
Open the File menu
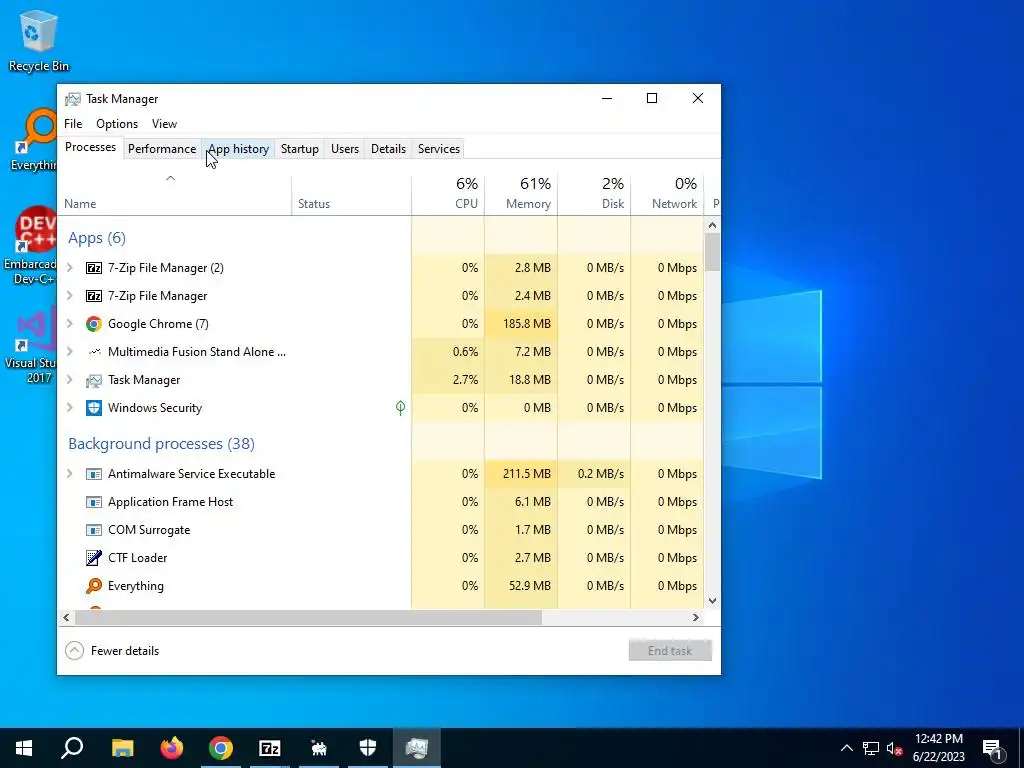click(73, 124)
